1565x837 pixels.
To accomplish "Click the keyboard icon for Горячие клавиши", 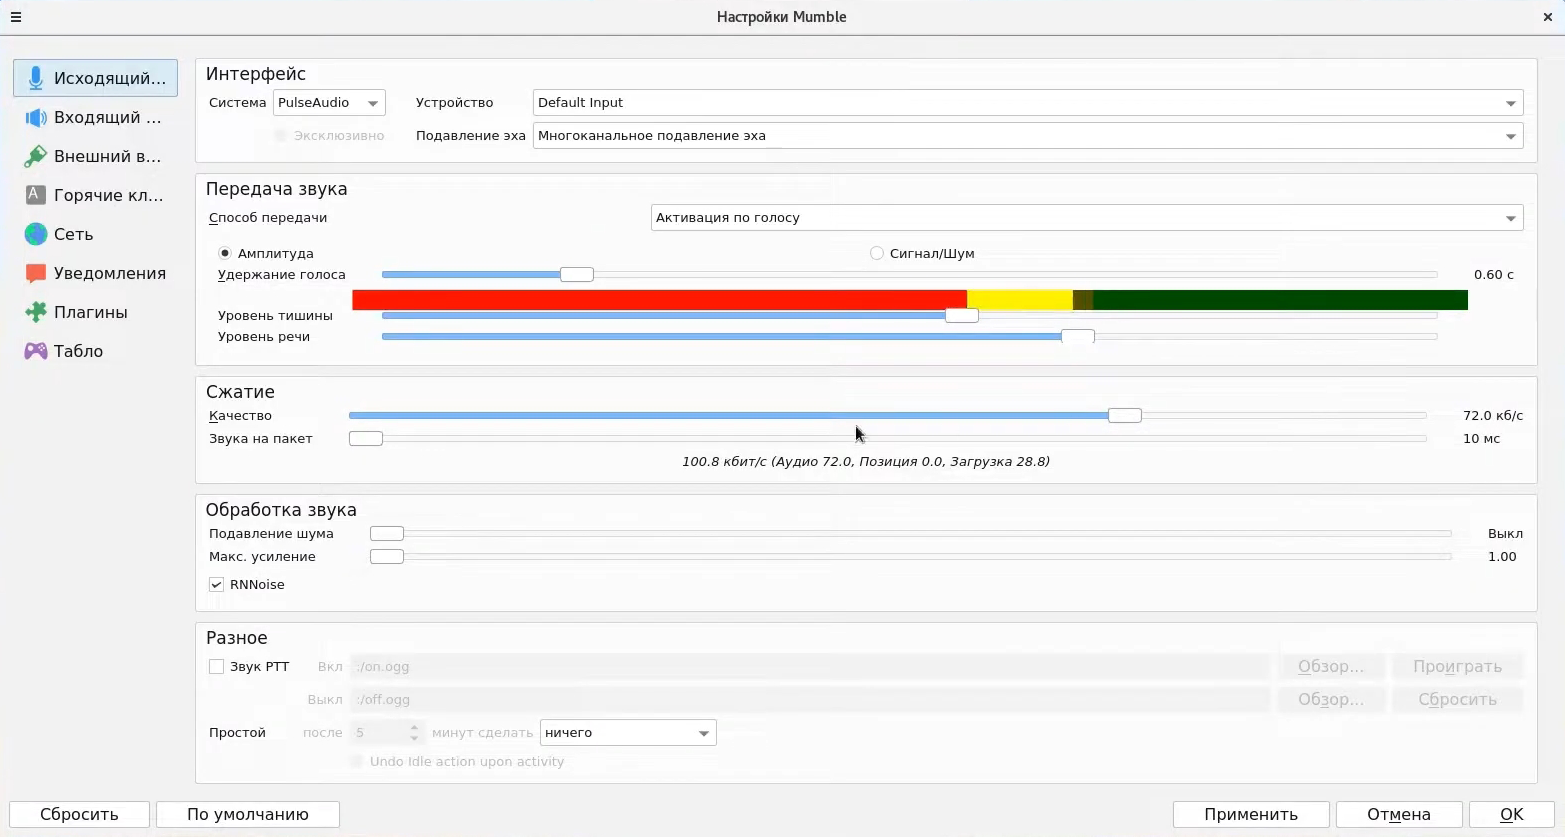I will (x=36, y=195).
